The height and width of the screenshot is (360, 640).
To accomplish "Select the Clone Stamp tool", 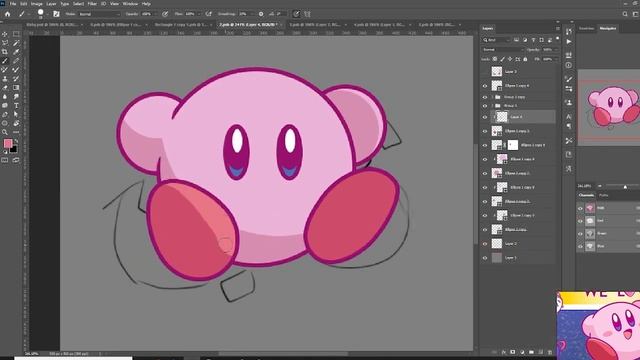I will [x=5, y=79].
